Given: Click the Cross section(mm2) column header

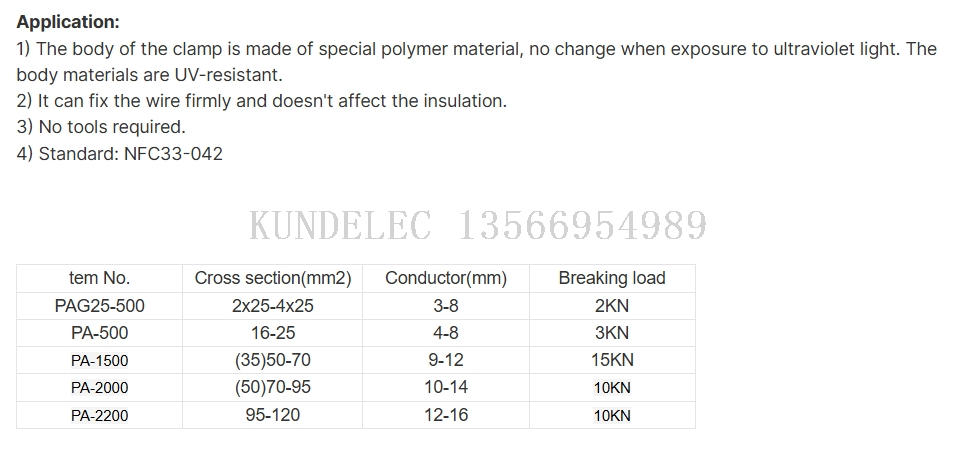Looking at the screenshot, I should [x=272, y=278].
